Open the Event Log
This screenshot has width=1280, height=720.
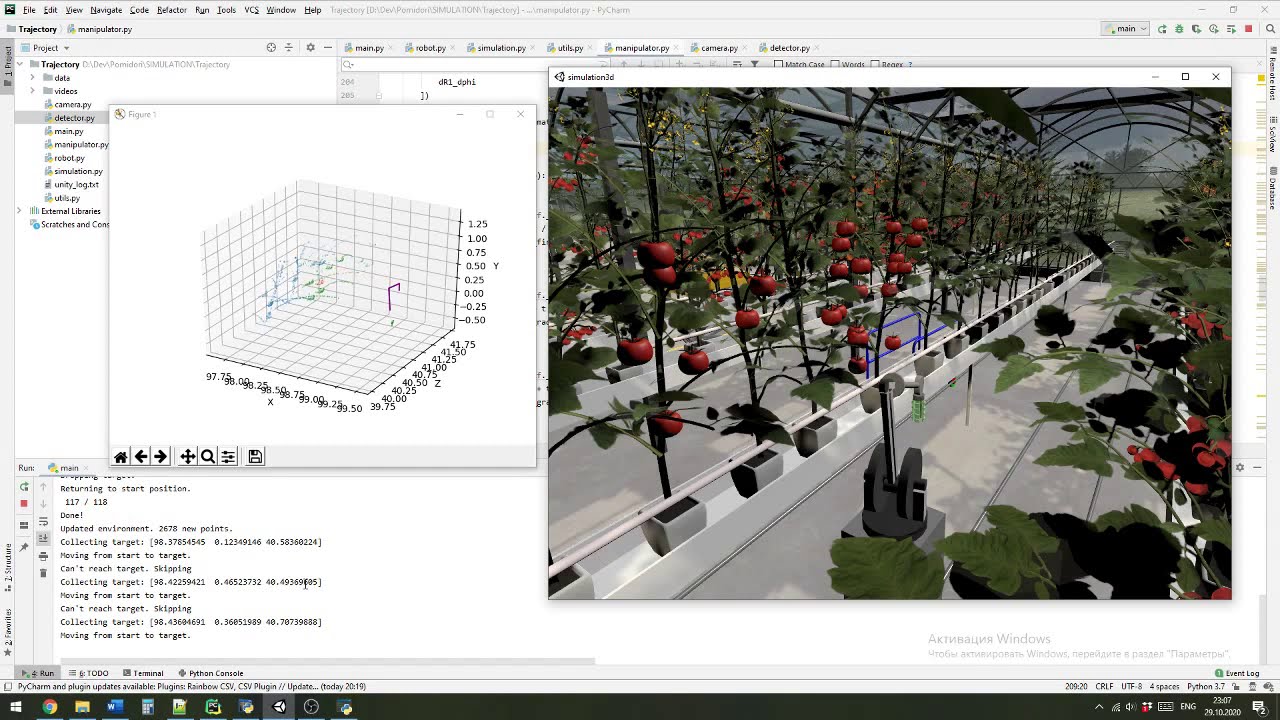coord(1237,673)
